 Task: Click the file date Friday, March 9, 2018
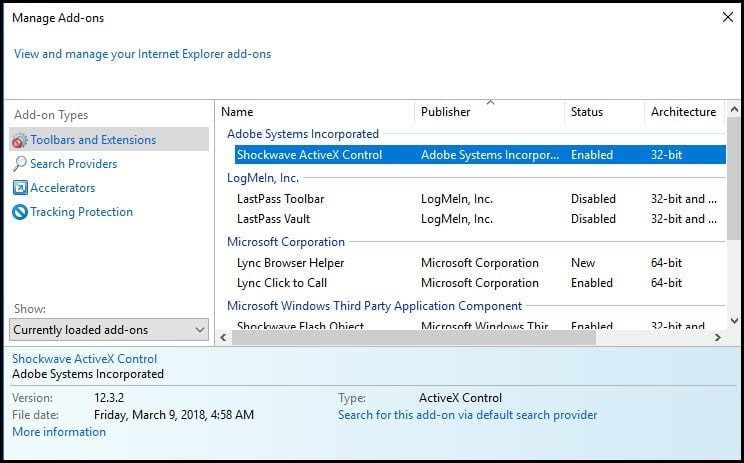174,415
